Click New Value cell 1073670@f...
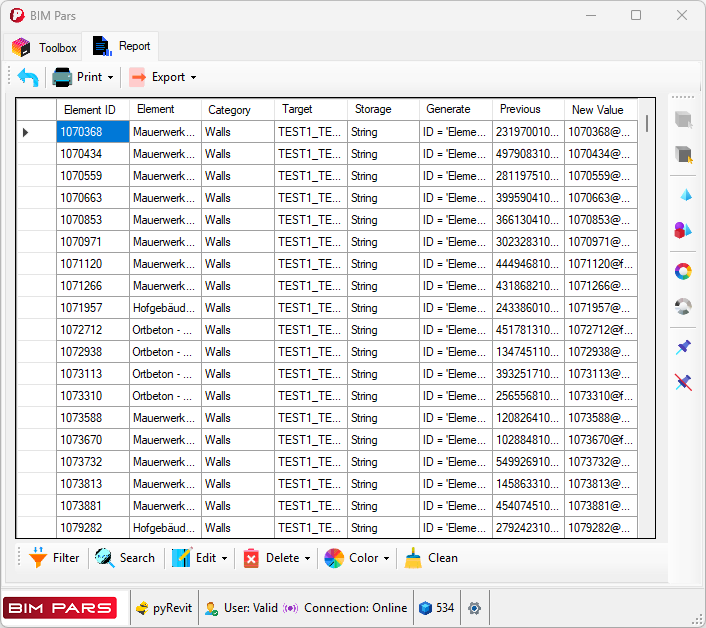Image resolution: width=706 pixels, height=628 pixels. 601,440
